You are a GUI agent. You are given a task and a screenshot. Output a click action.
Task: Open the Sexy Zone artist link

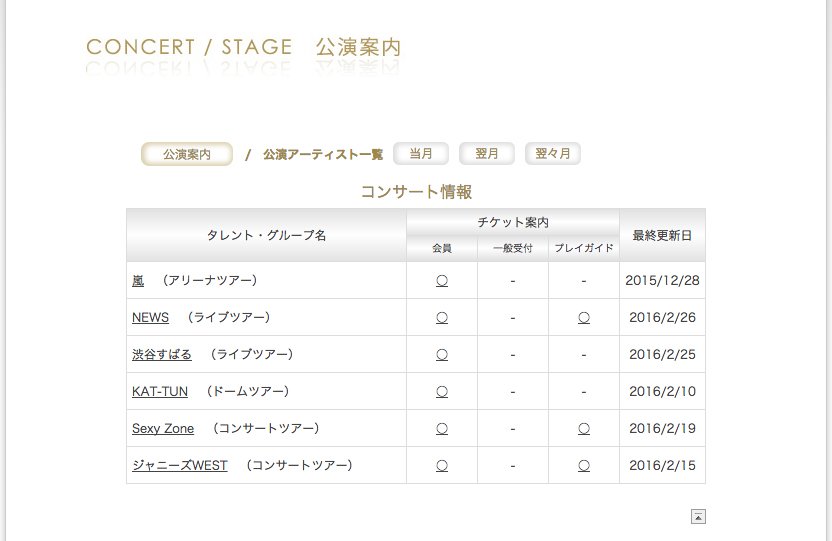click(x=163, y=429)
